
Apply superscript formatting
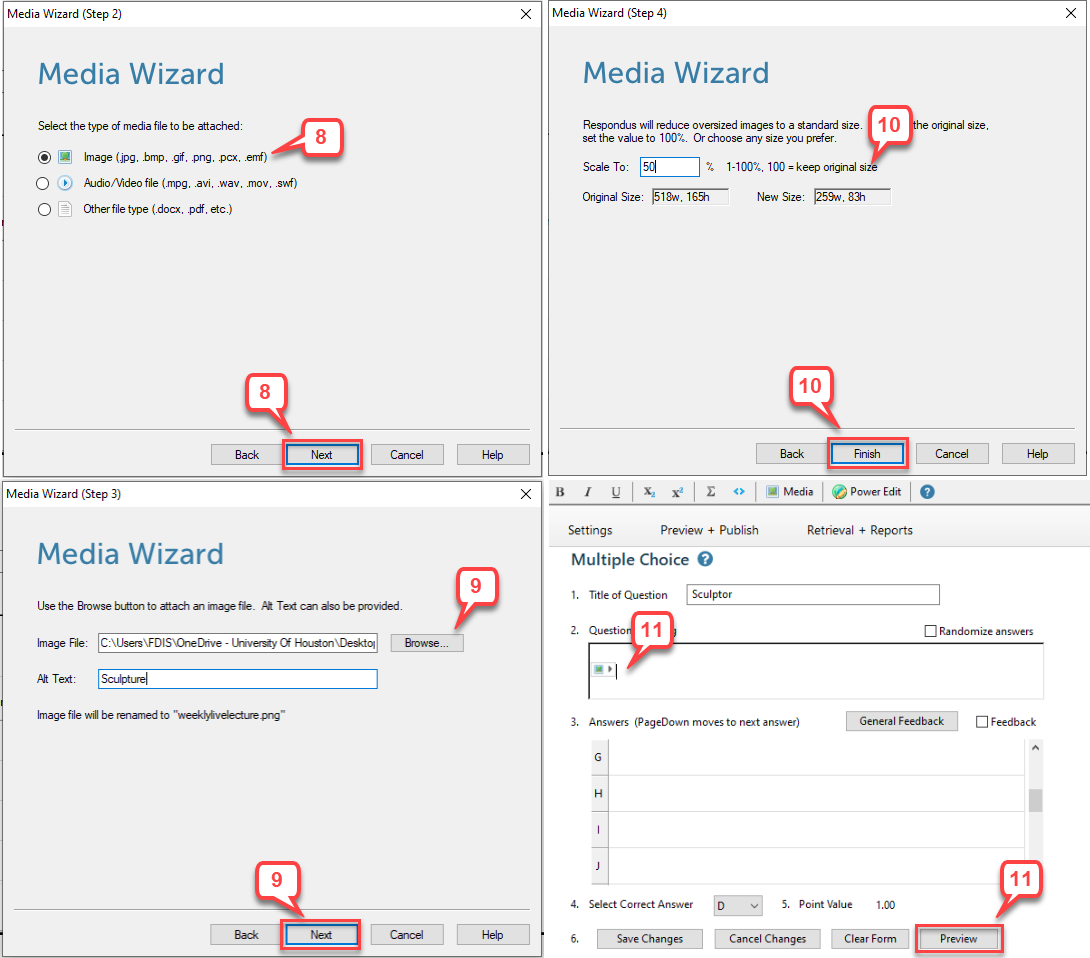pos(677,492)
